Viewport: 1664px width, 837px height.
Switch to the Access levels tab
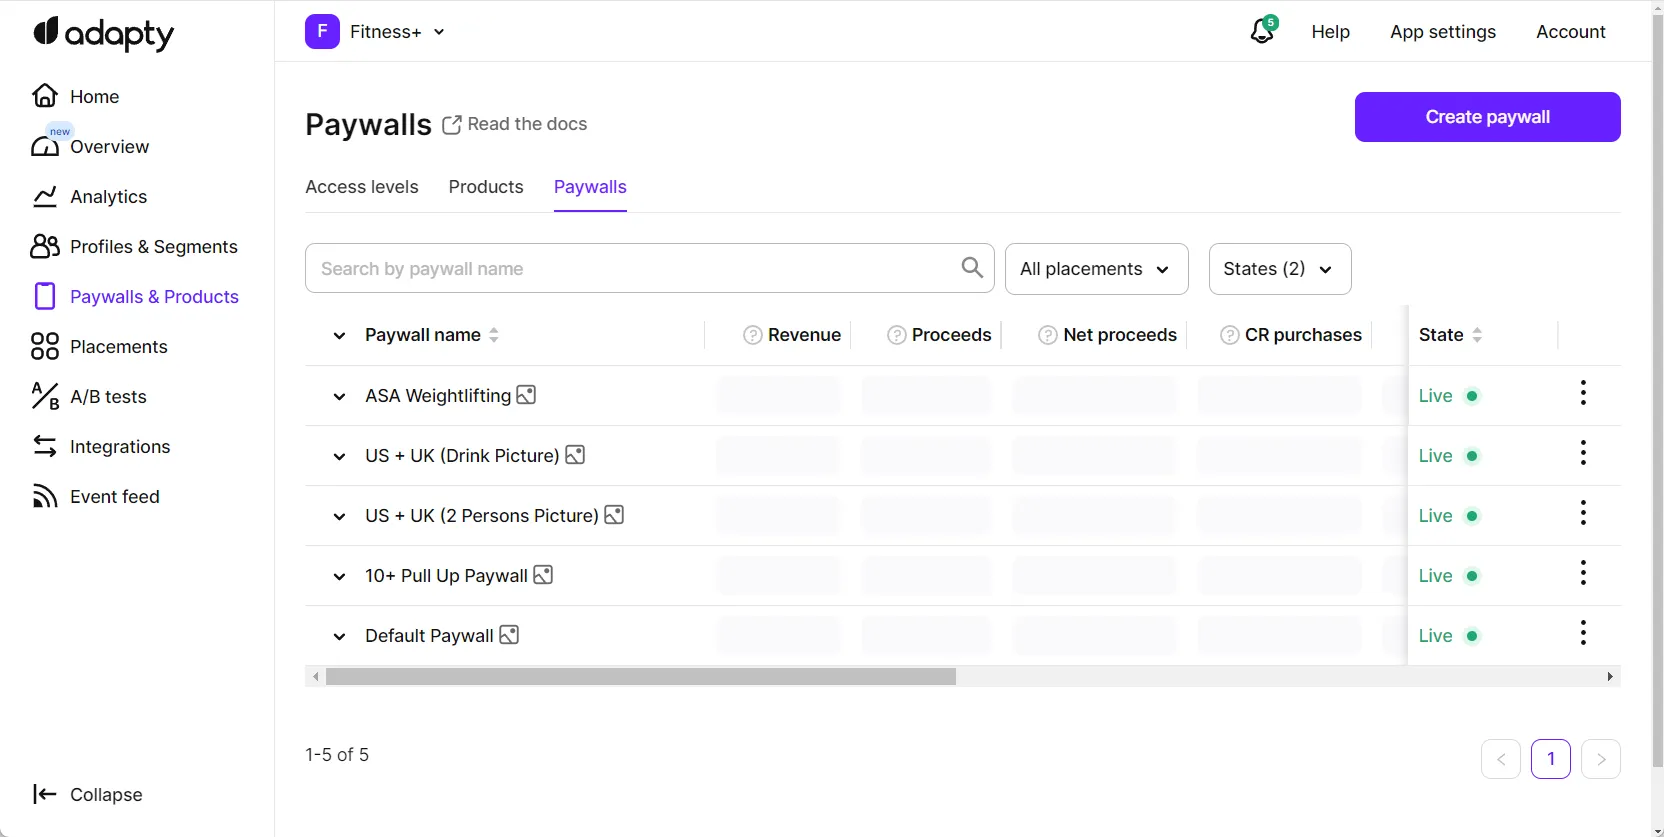(362, 187)
